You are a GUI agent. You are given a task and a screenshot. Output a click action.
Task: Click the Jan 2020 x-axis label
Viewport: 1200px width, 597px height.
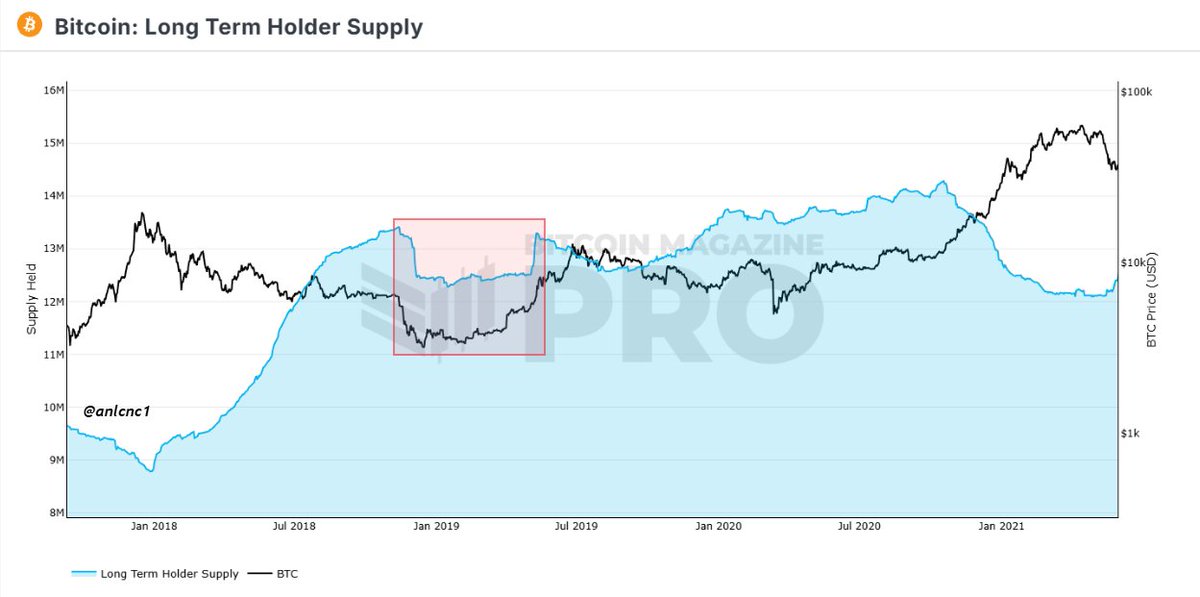pos(717,525)
